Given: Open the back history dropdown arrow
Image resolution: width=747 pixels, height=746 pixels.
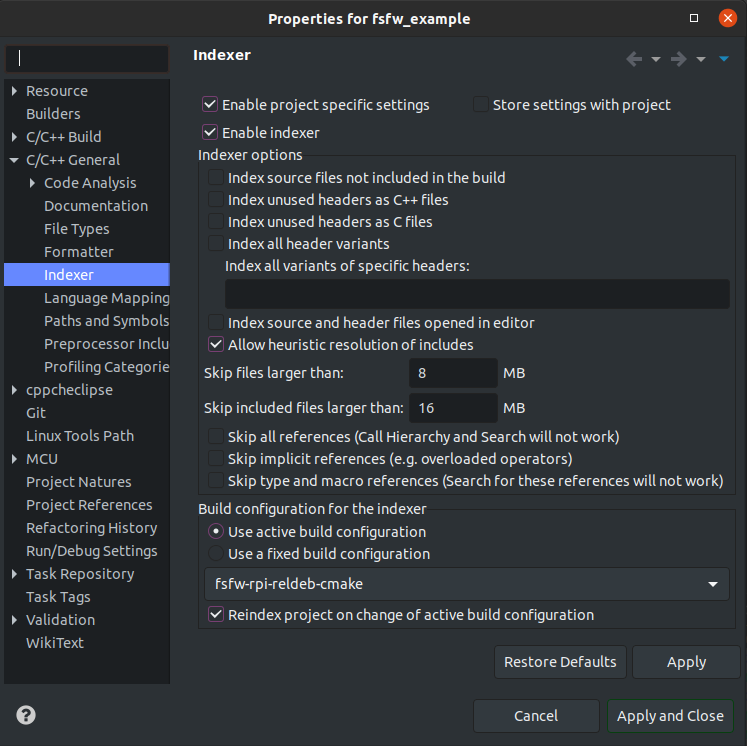Looking at the screenshot, I should (x=656, y=60).
